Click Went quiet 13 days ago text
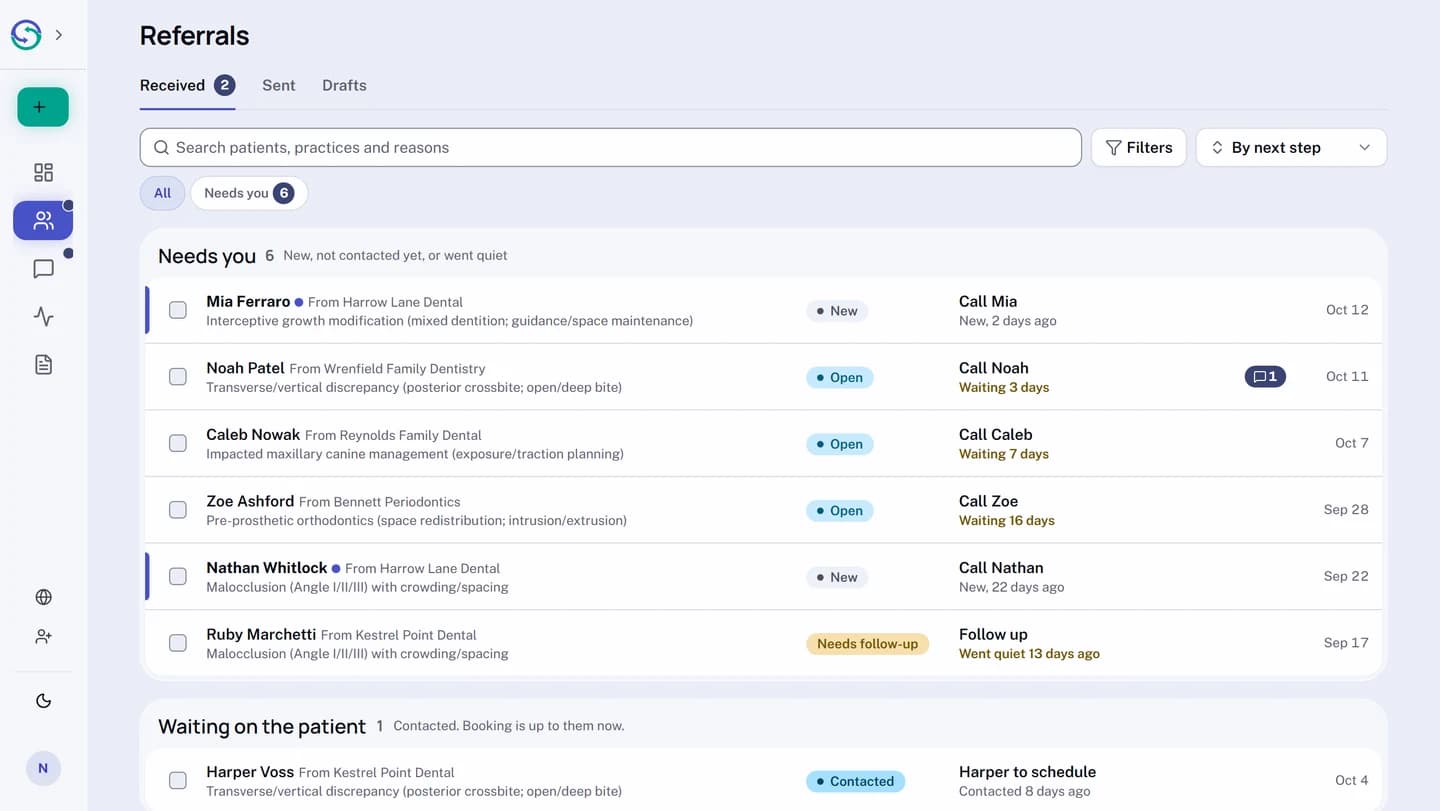This screenshot has width=1440, height=811. [x=1029, y=654]
